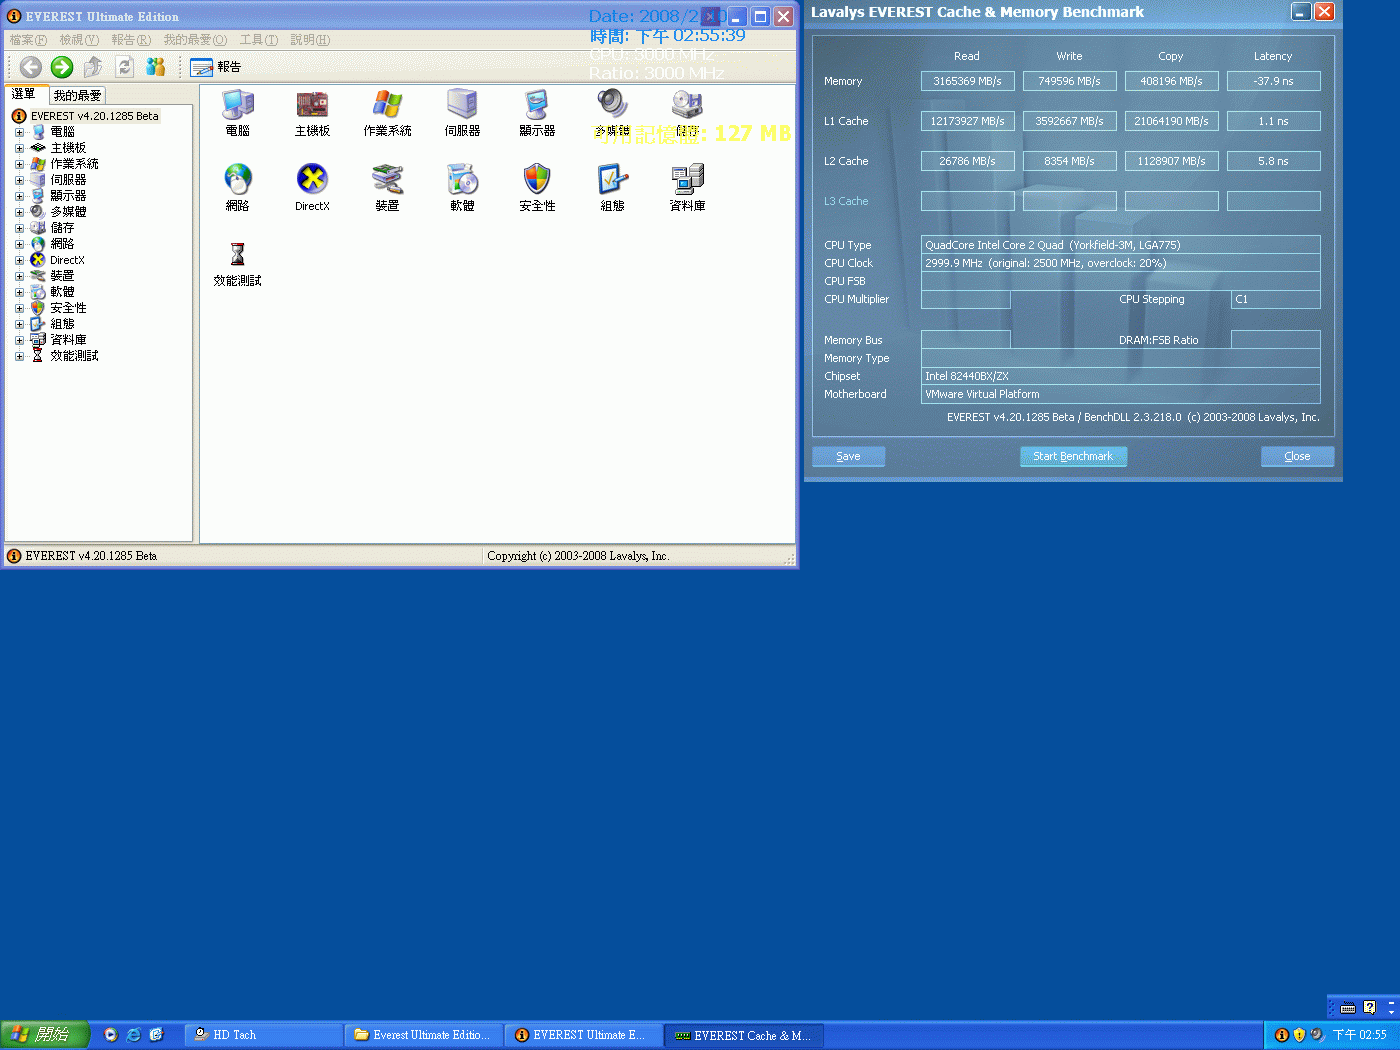
Task: Expand the 伺服器 tree node
Action: click(19, 180)
